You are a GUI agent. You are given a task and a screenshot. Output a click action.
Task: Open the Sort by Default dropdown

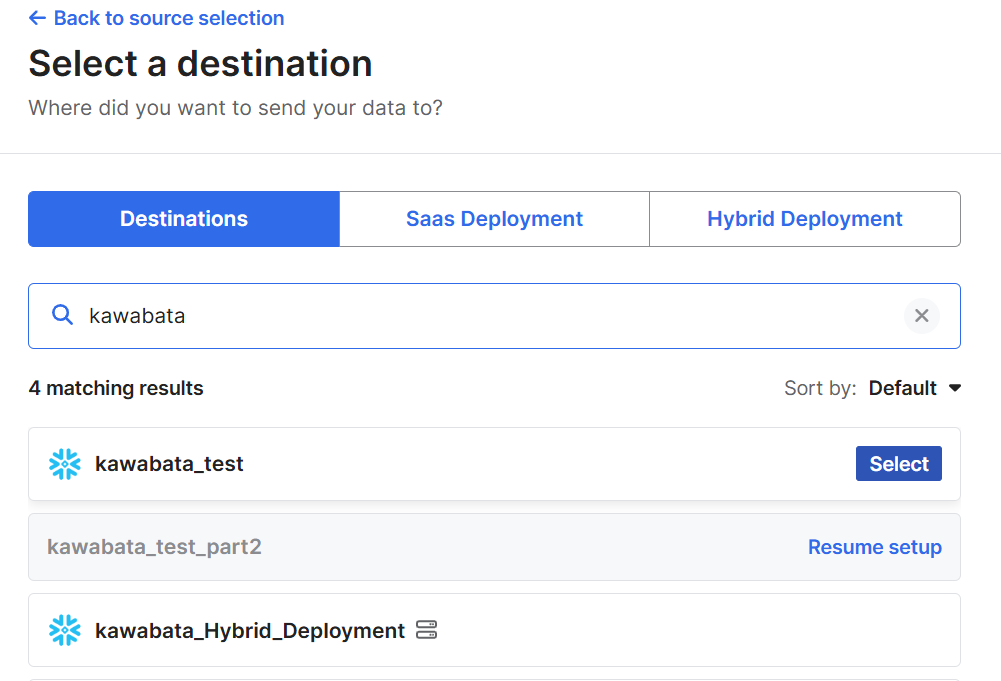click(902, 388)
